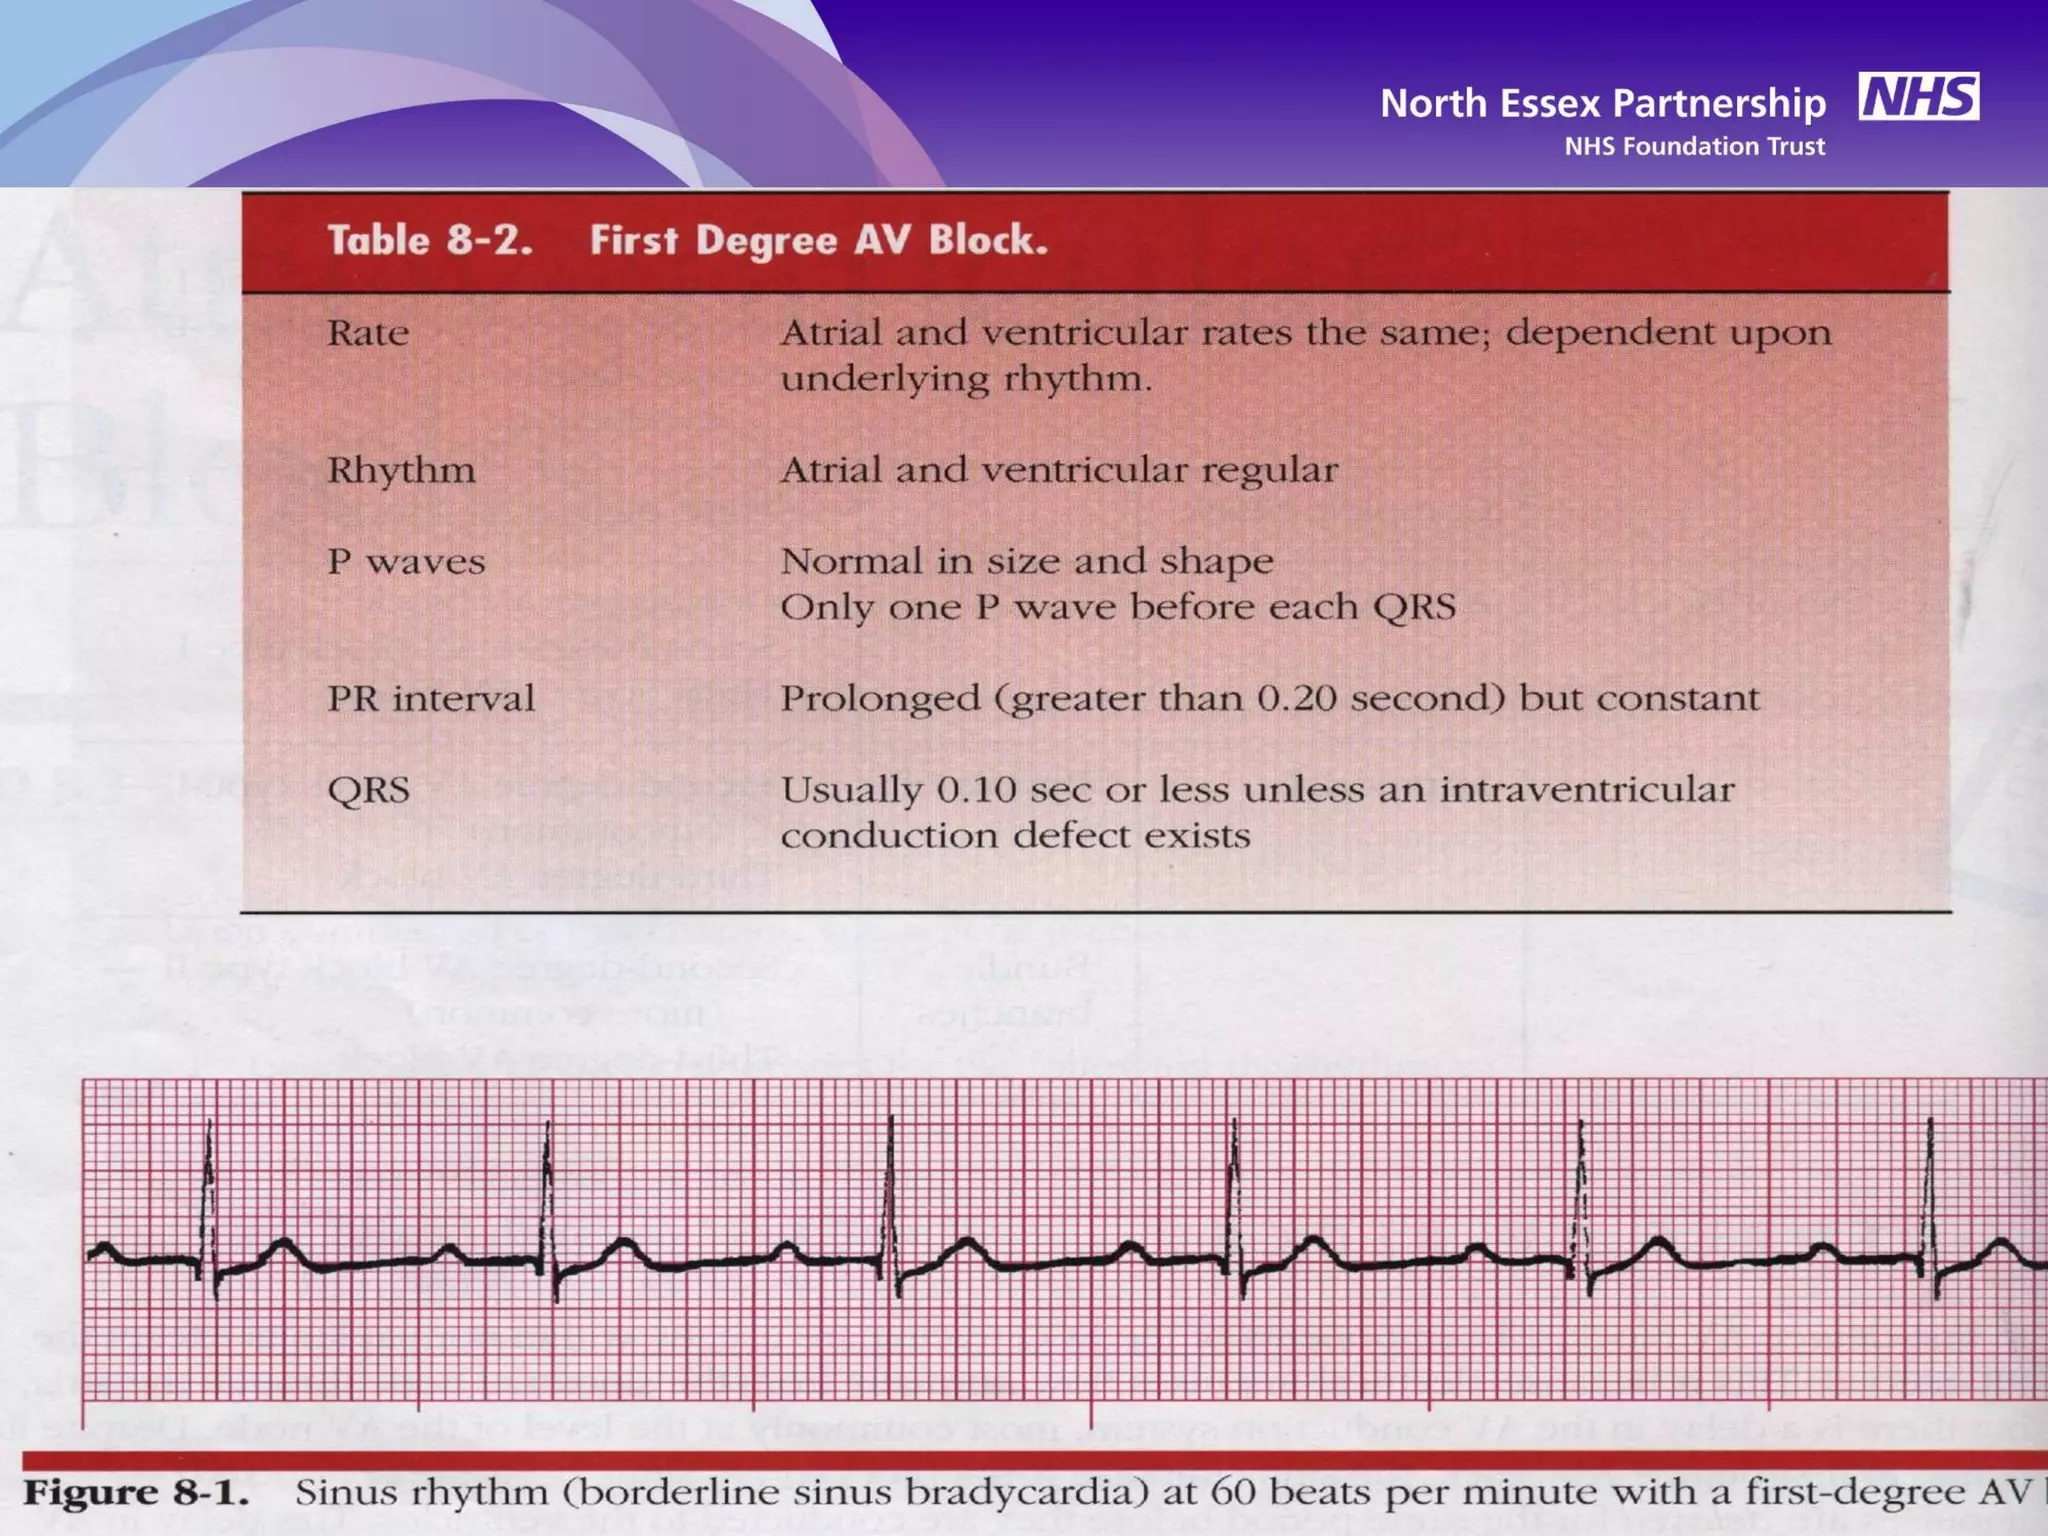Click 'Only one P wave before each QRS'
The image size is (2048, 1536).
pyautogui.click(x=1118, y=607)
